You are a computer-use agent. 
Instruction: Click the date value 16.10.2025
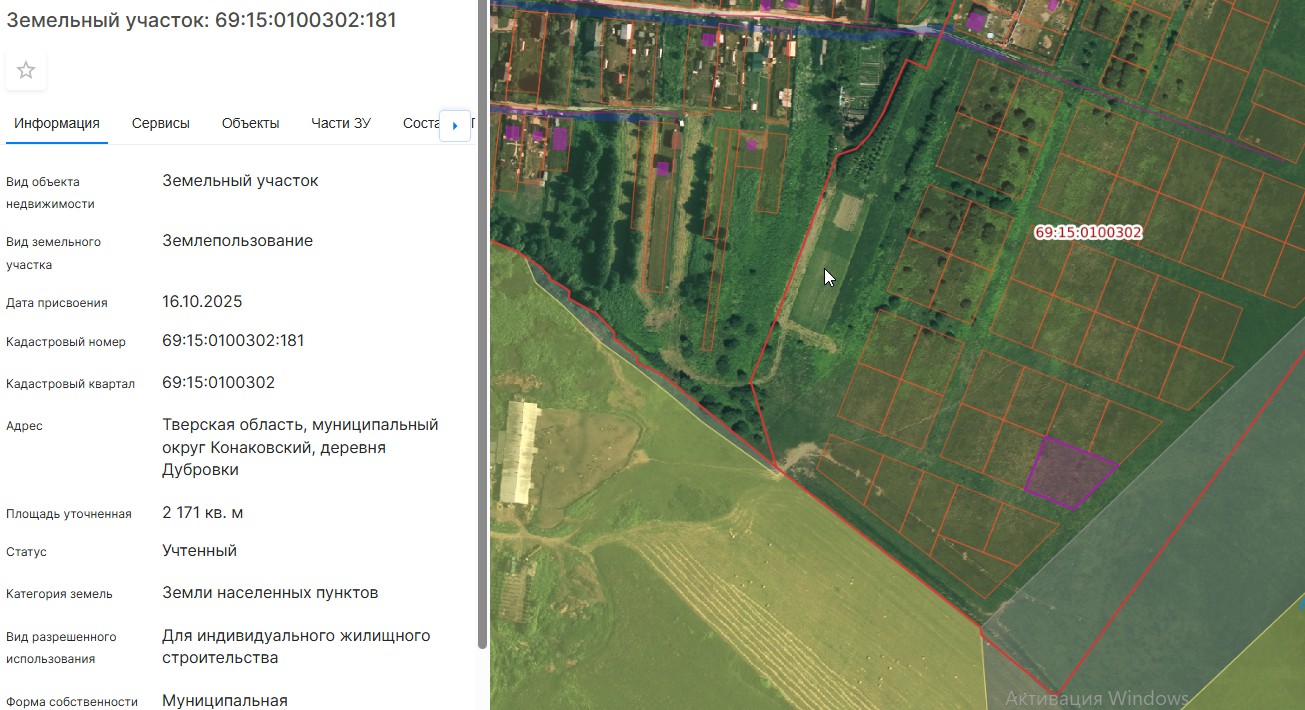202,302
